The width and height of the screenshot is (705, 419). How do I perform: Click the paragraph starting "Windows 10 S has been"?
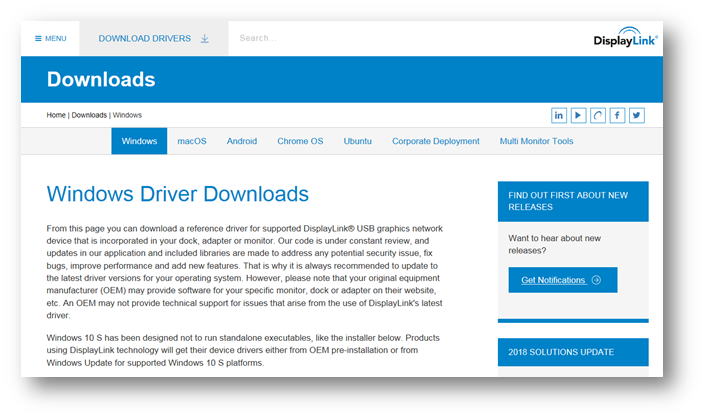tap(243, 350)
